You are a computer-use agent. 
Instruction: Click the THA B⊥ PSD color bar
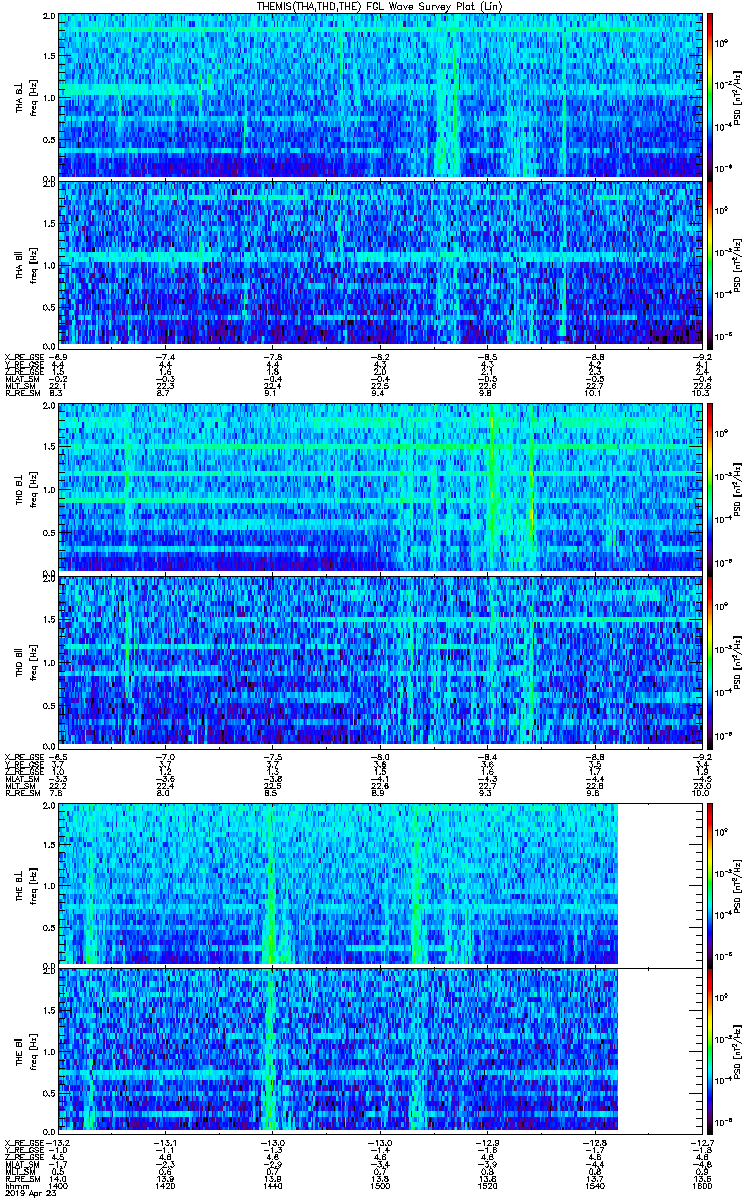pyautogui.click(x=711, y=96)
